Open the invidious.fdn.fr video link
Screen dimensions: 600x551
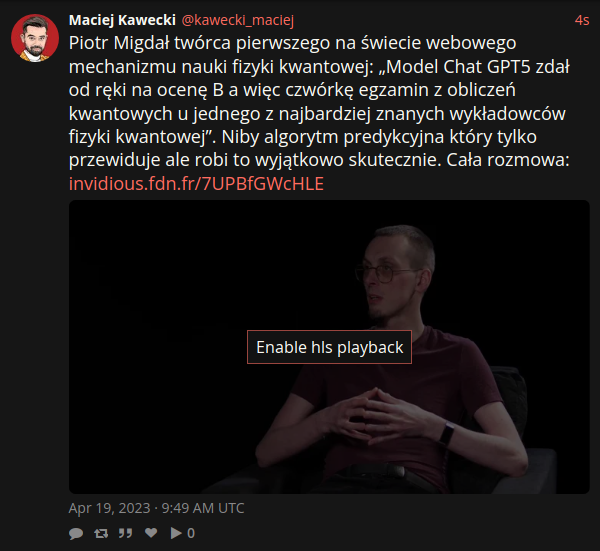point(196,184)
